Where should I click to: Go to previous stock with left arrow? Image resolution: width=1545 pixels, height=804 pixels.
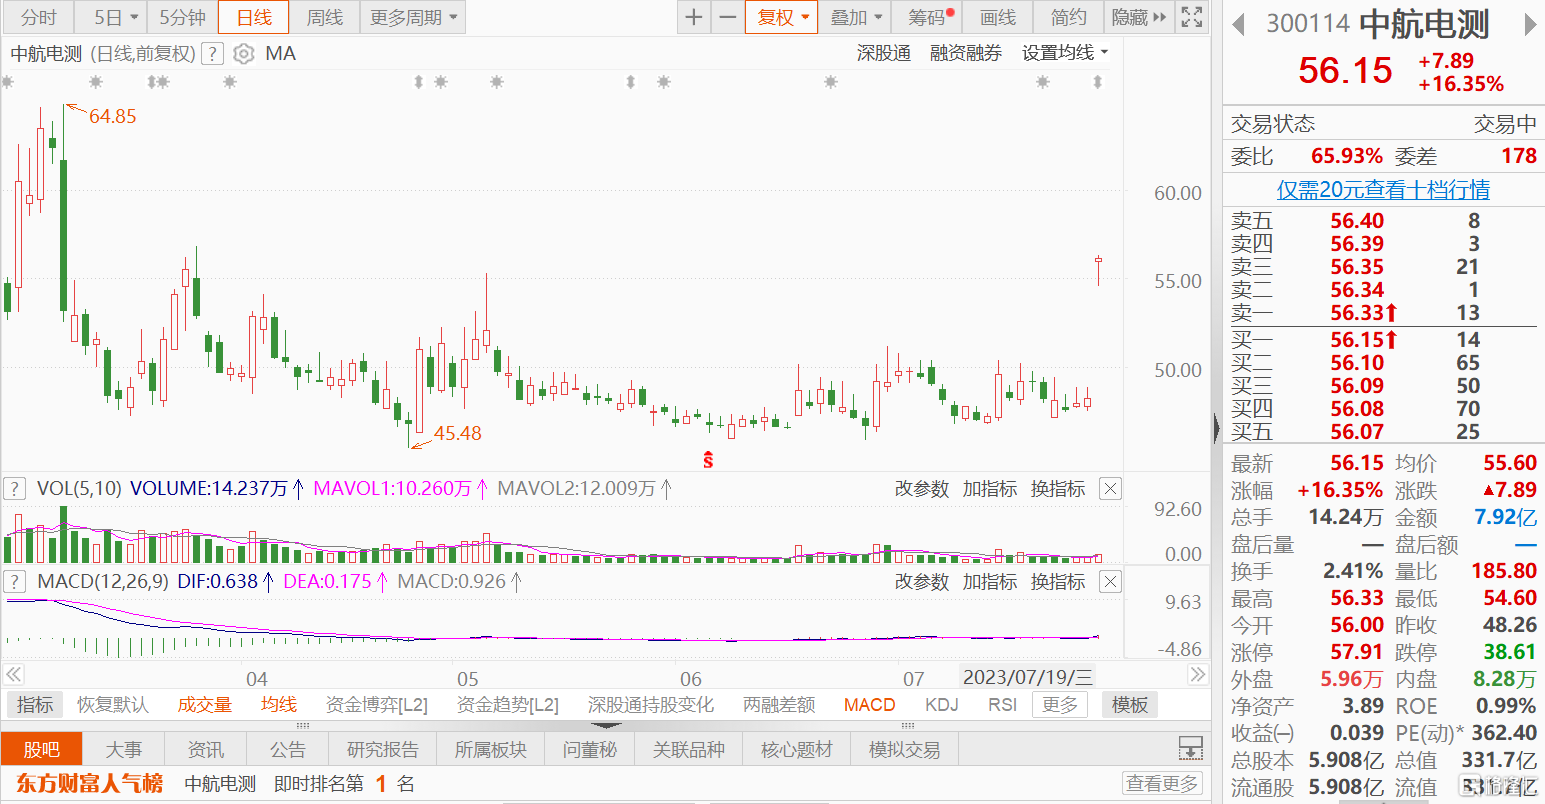point(1238,24)
